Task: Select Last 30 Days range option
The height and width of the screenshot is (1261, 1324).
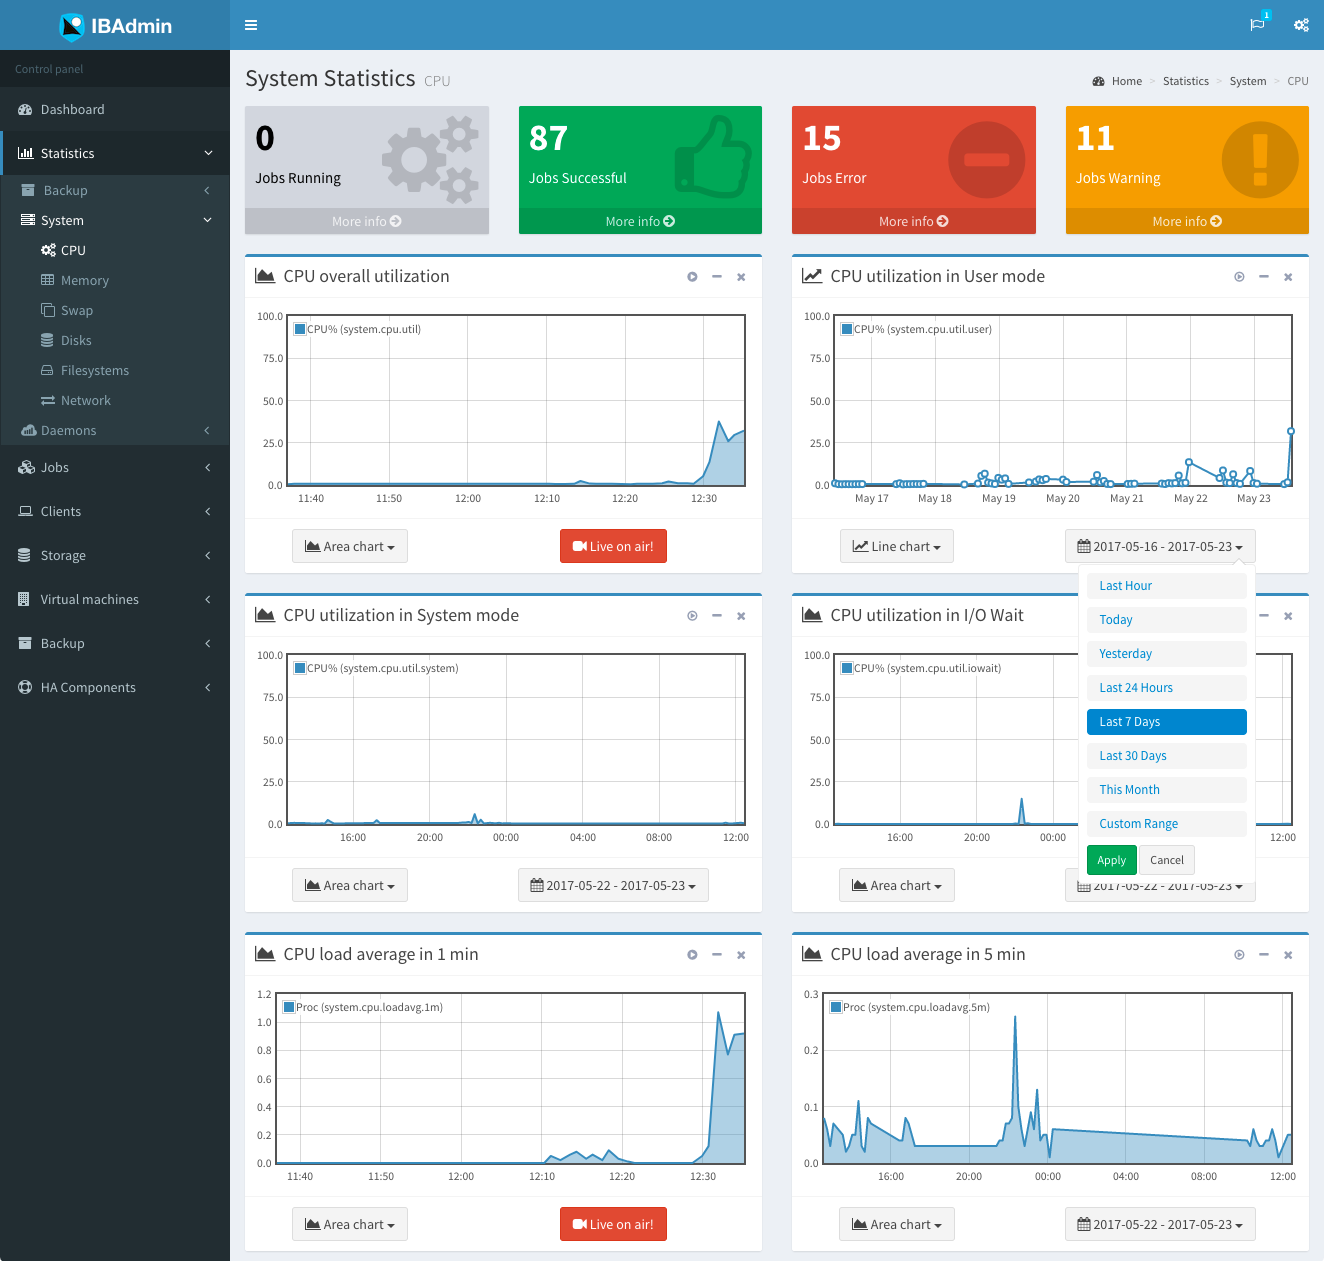Action: click(1167, 756)
